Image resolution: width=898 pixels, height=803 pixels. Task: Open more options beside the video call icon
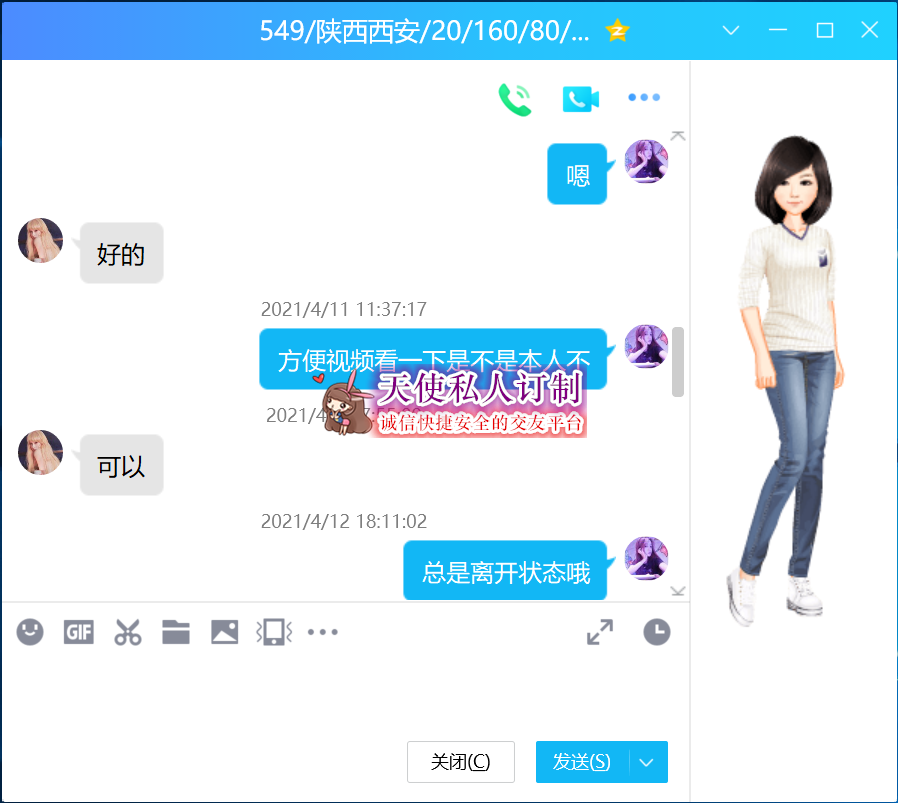tap(644, 98)
